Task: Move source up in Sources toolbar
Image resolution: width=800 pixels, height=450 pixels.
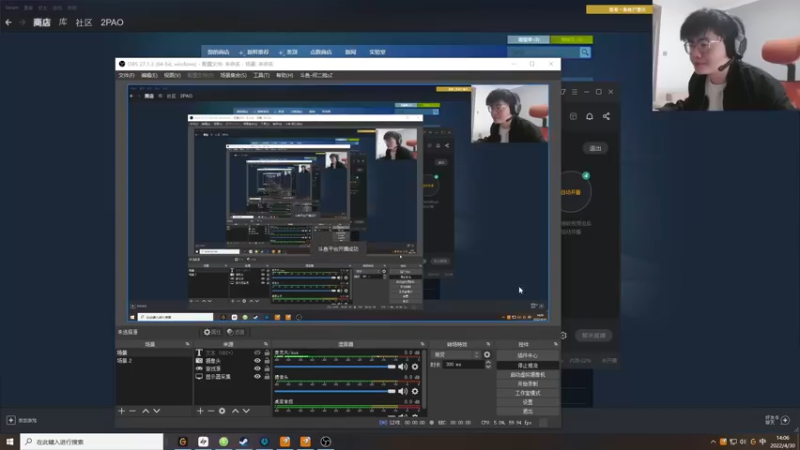Action: (235, 411)
